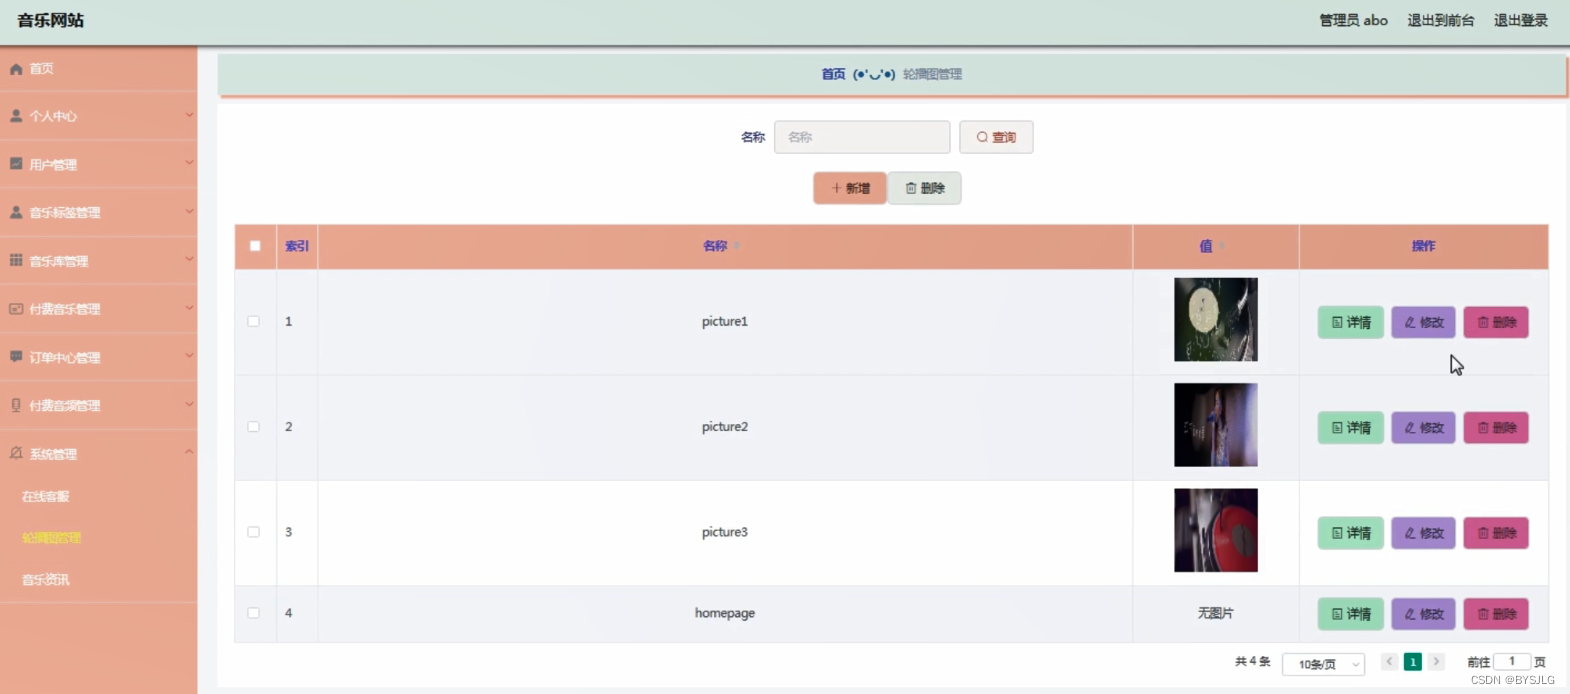Collapse the 系统管理 menu chevron
Screen dimensions: 1570x694
[x=189, y=452]
